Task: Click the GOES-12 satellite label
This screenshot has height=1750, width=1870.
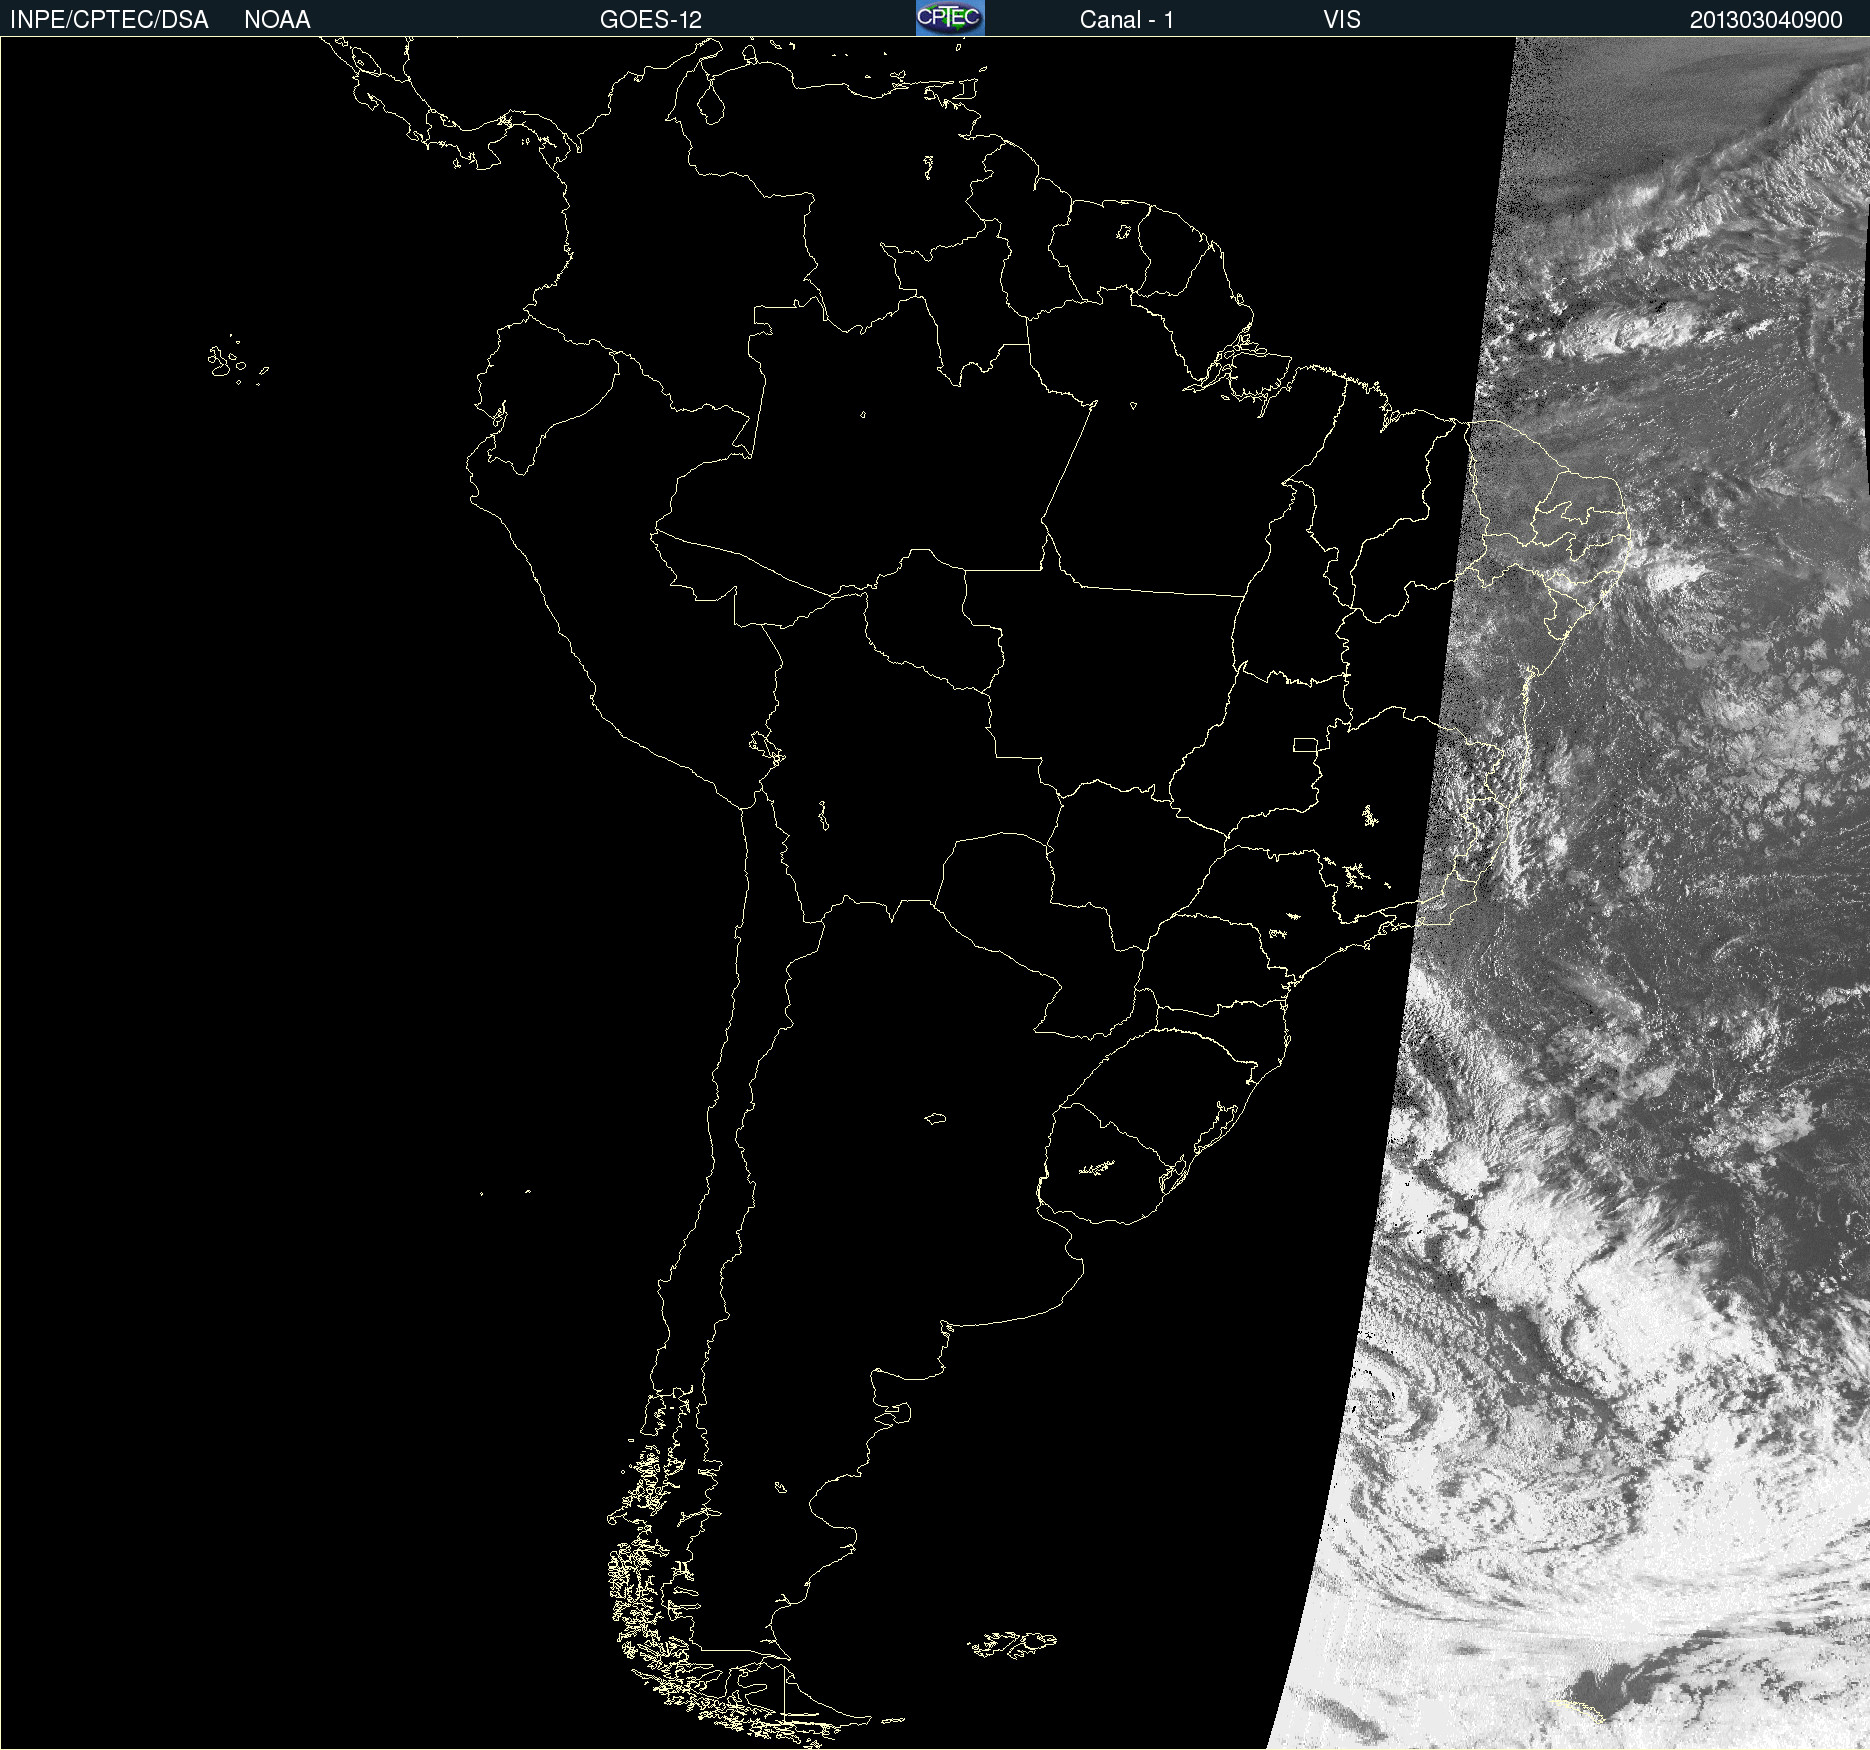Action: (x=651, y=20)
